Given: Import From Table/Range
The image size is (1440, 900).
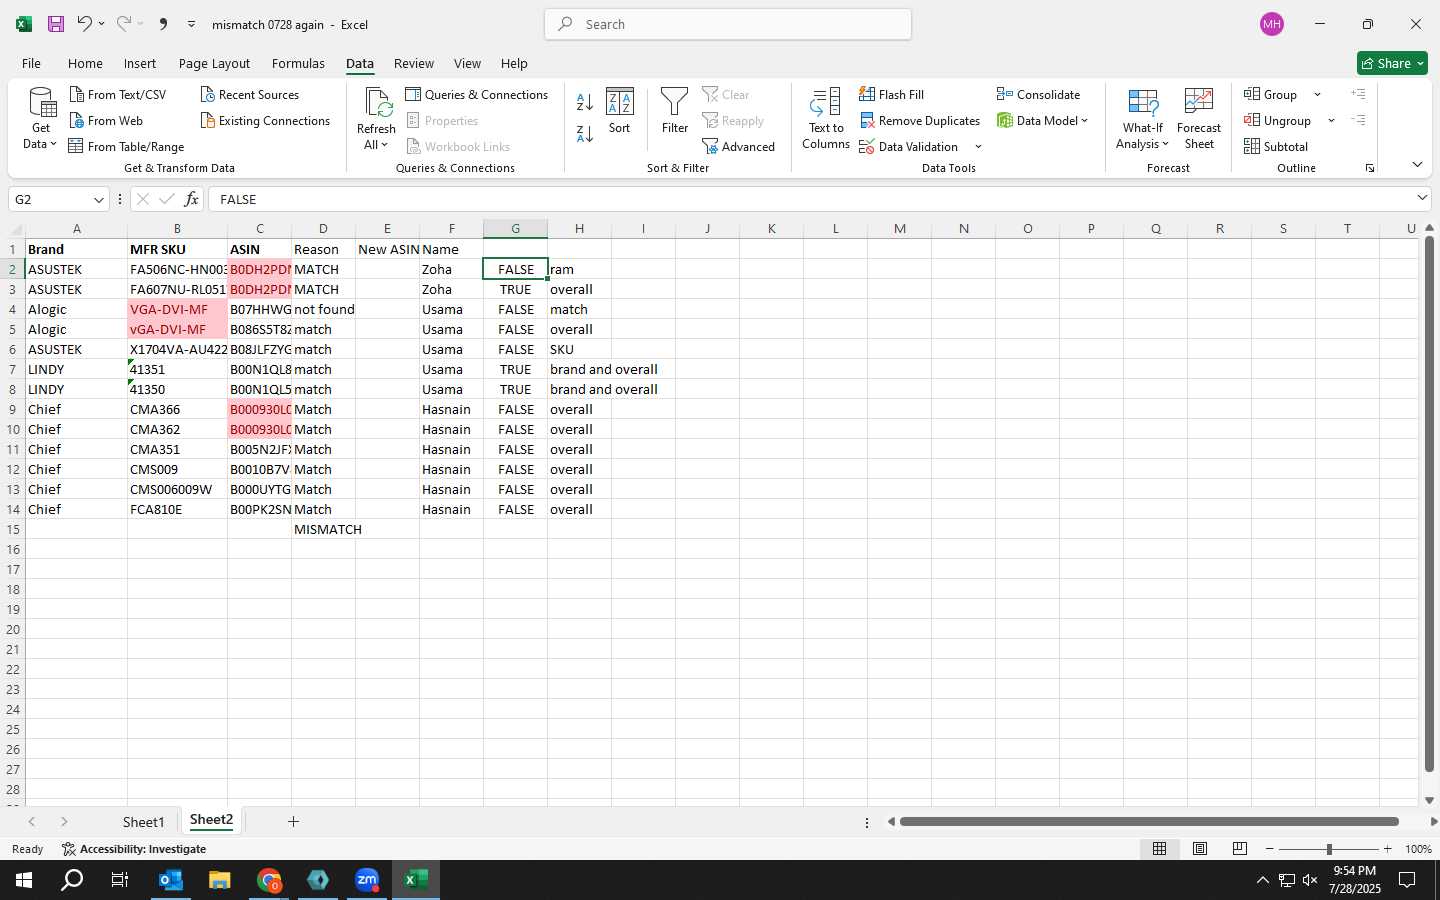Looking at the screenshot, I should tap(126, 147).
